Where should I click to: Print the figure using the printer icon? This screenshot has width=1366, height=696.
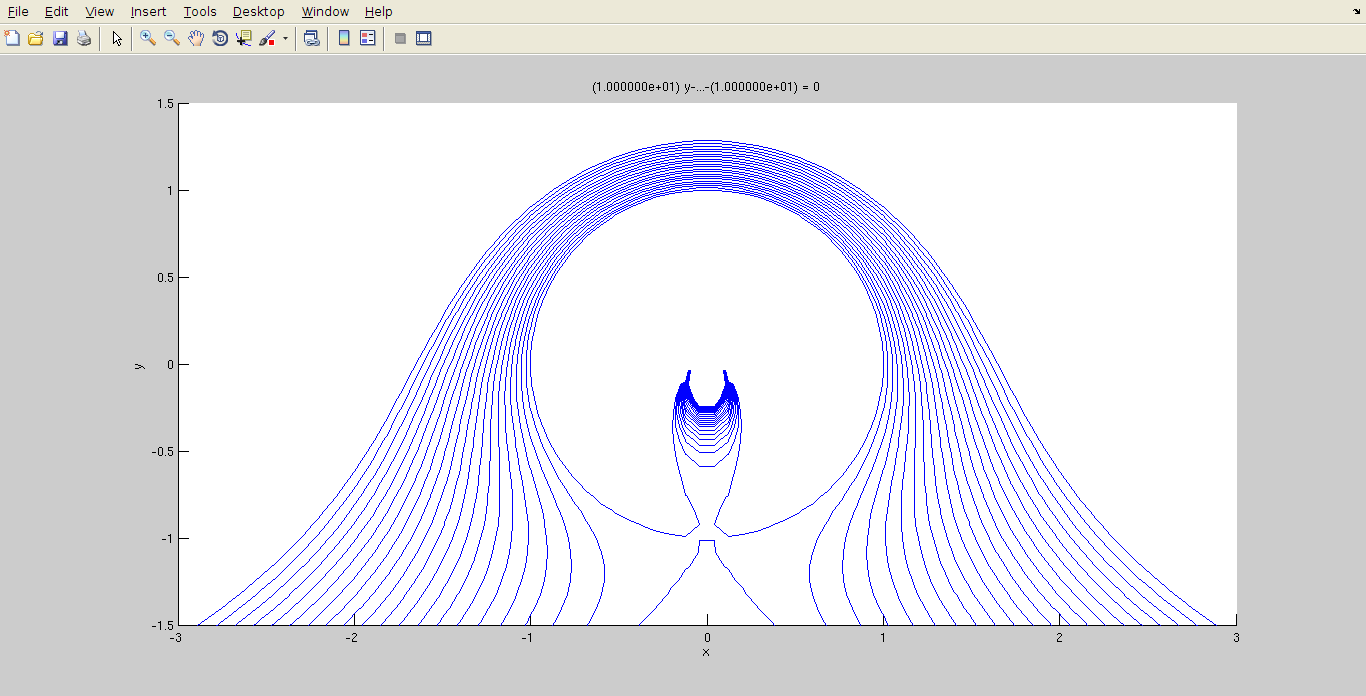[x=84, y=39]
